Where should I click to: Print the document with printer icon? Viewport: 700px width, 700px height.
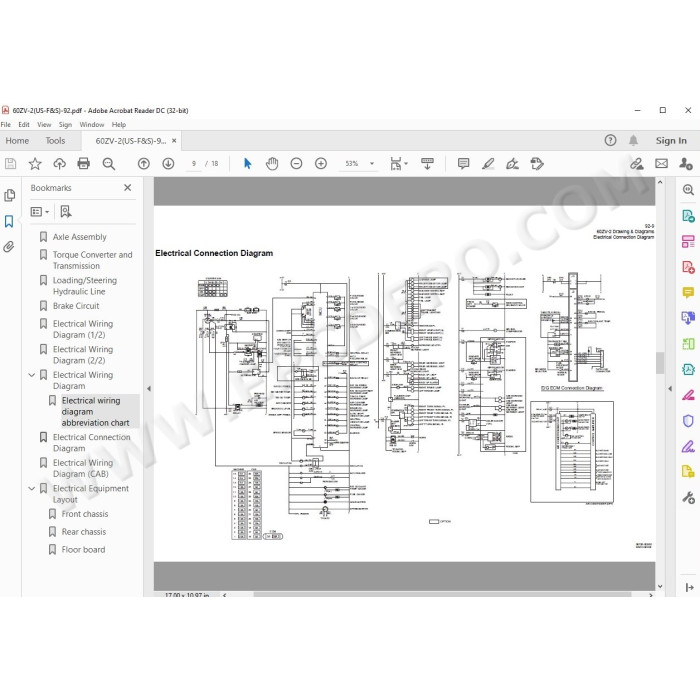83,164
